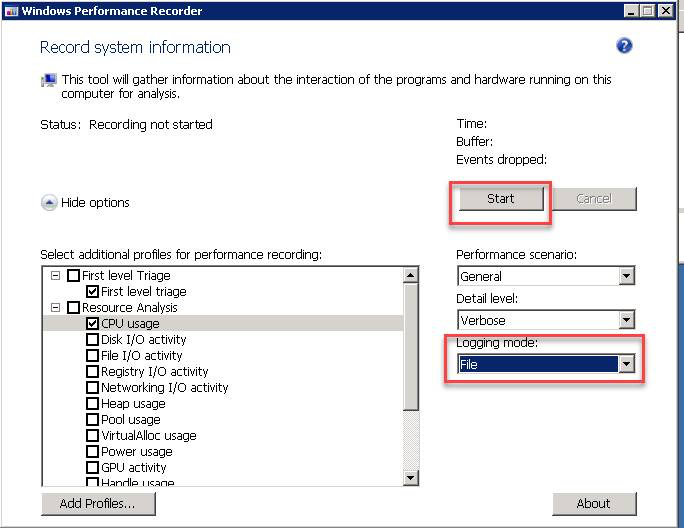Viewport: 684px width, 528px height.
Task: Collapse the First level Triage tree node
Action: tap(55, 275)
